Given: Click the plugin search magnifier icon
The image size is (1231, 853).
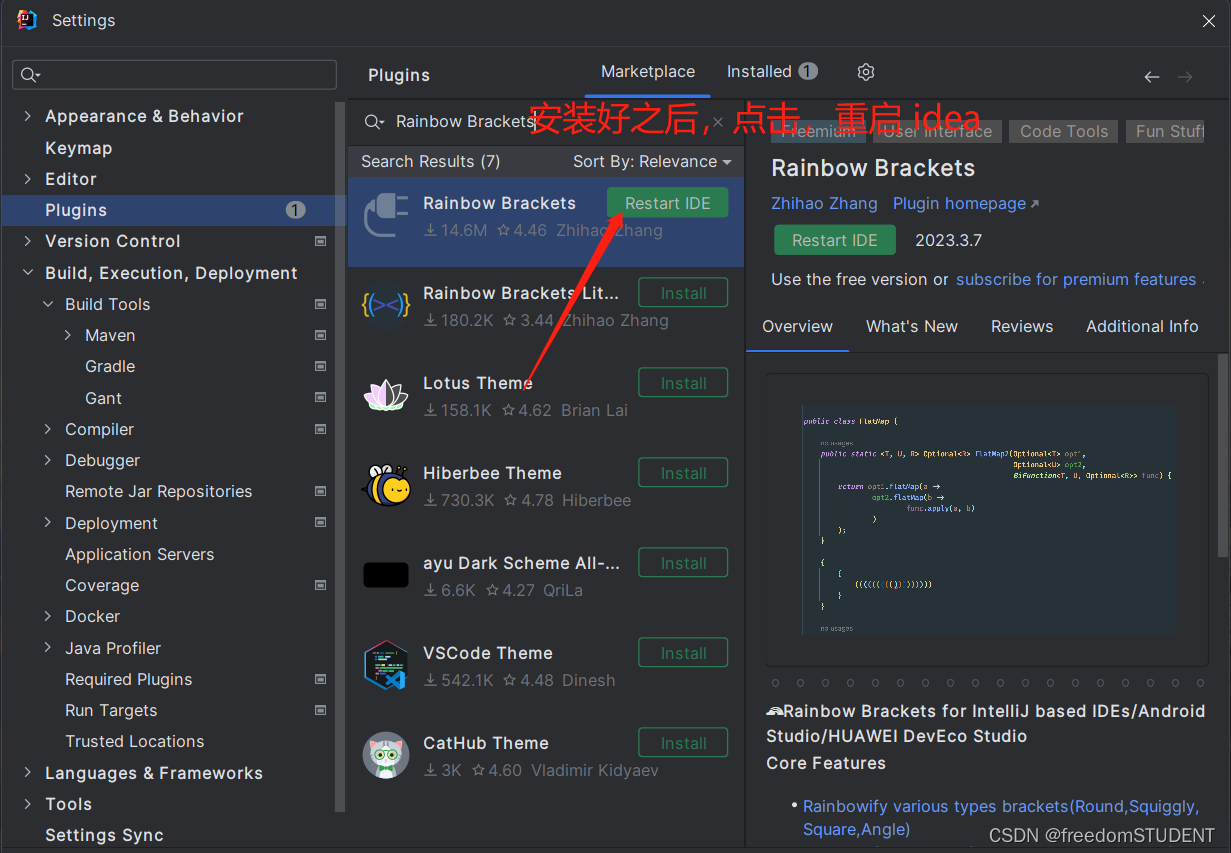Looking at the screenshot, I should coord(374,122).
